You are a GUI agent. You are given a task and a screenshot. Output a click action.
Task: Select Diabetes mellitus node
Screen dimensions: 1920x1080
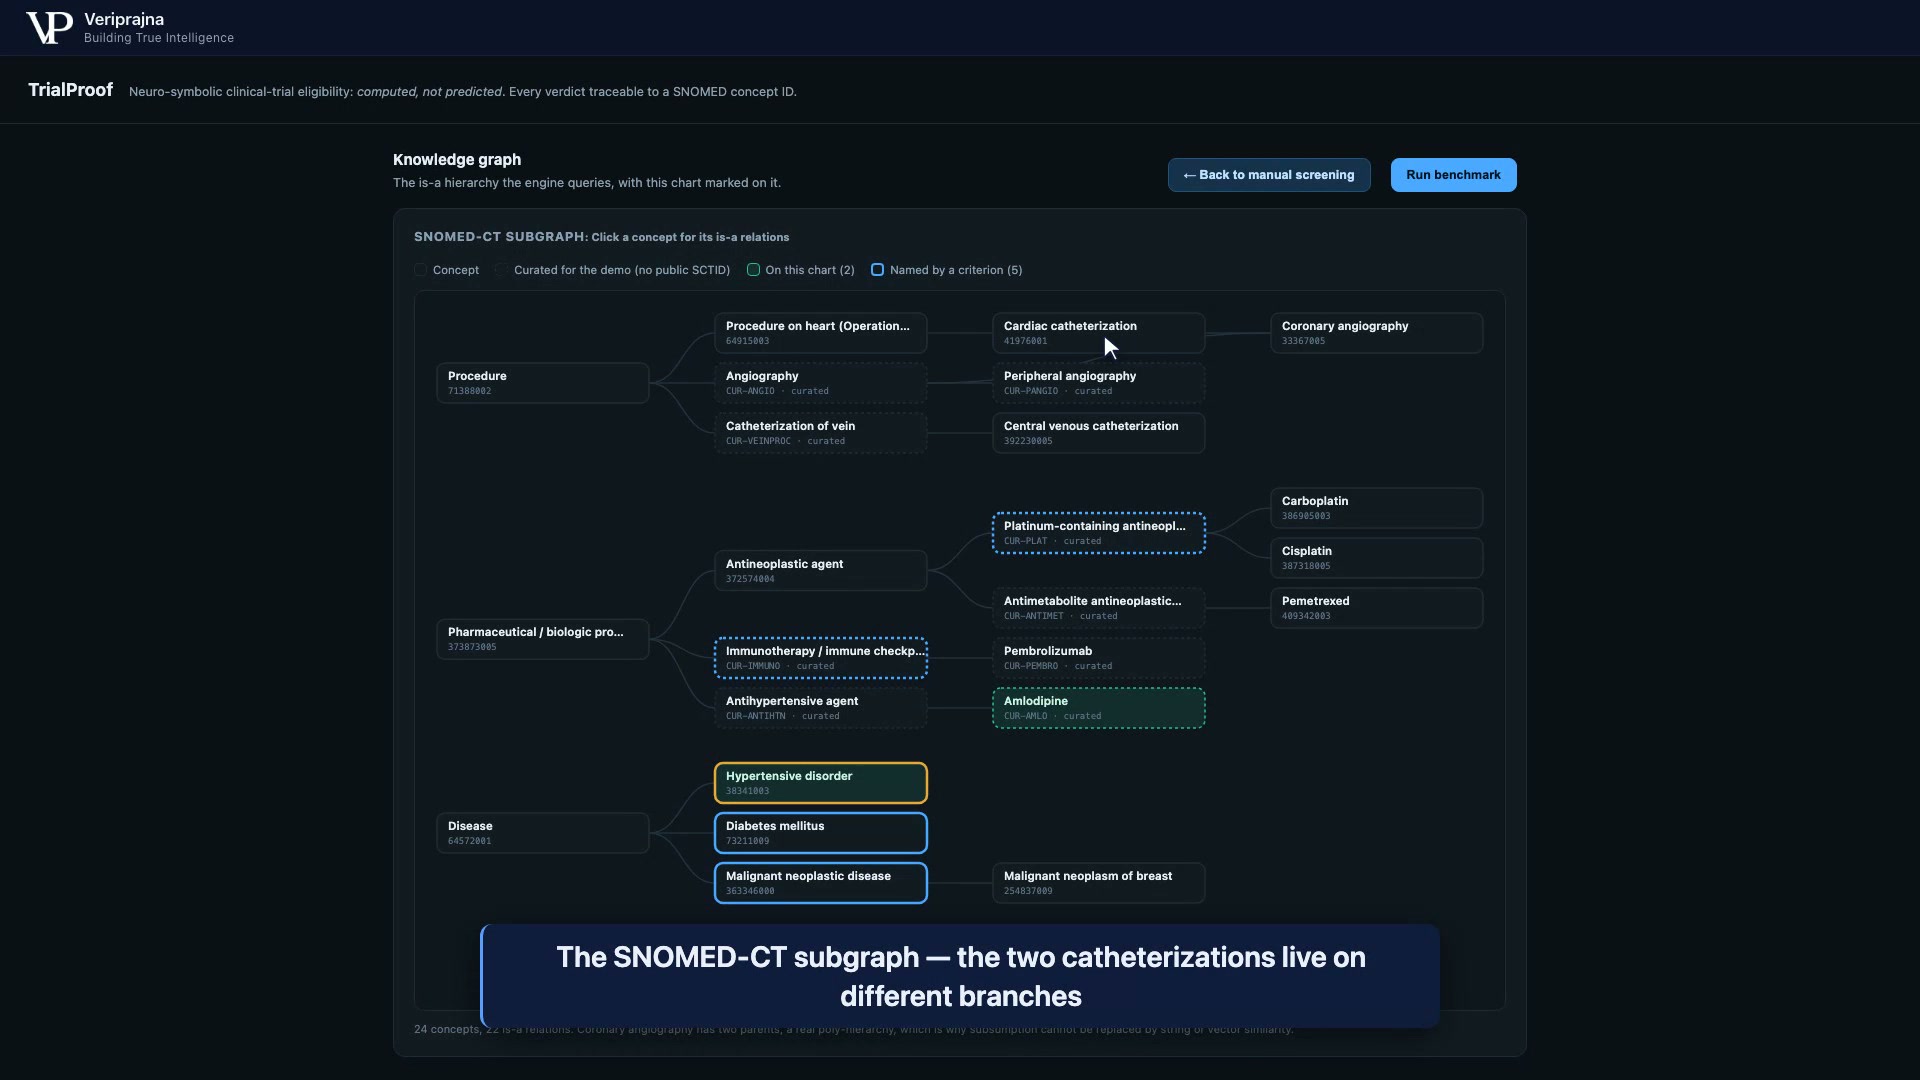(820, 833)
